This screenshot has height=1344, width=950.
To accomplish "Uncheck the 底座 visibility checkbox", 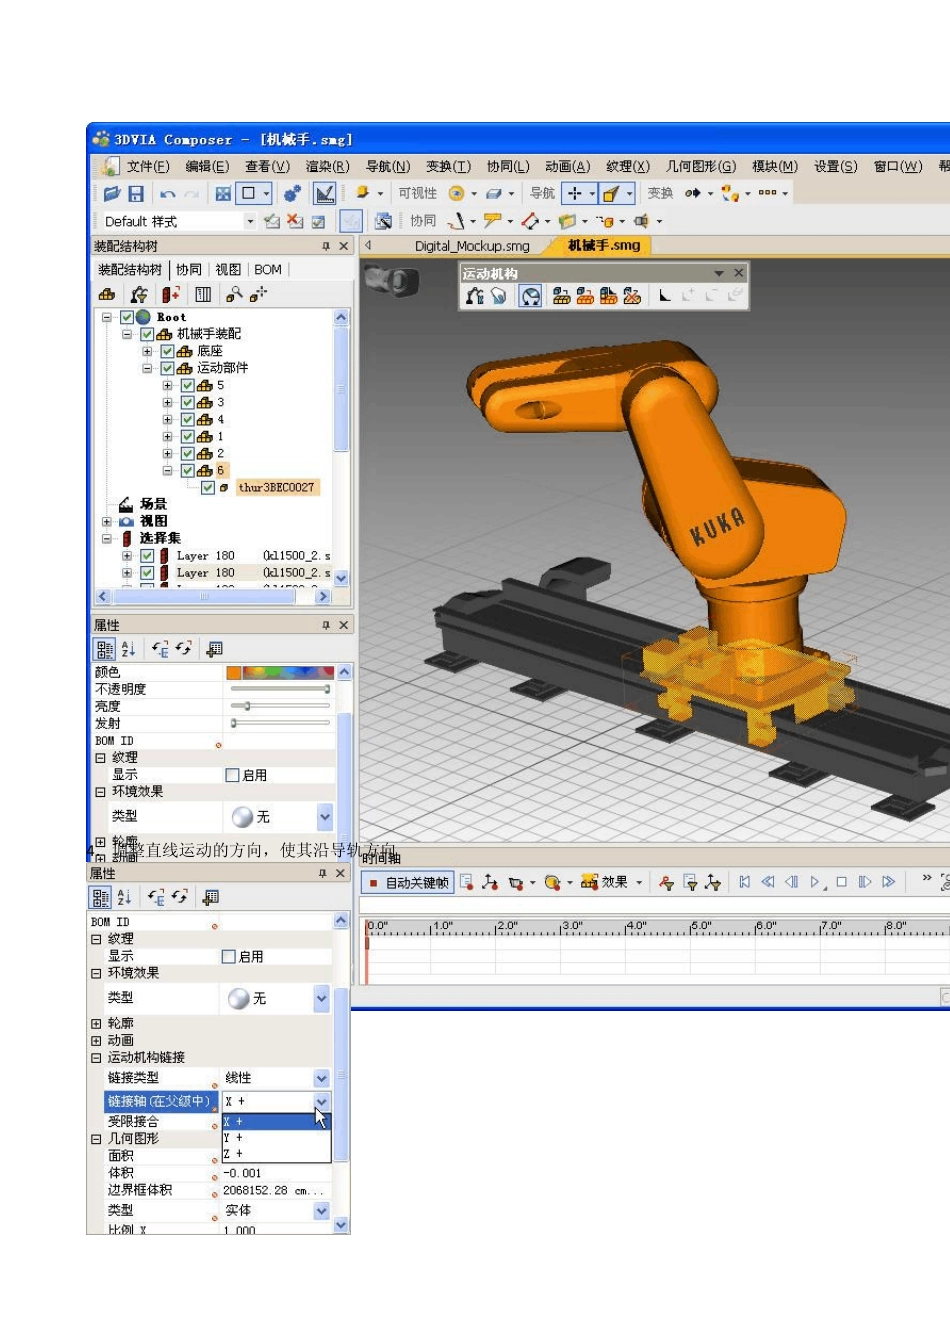I will tap(167, 351).
